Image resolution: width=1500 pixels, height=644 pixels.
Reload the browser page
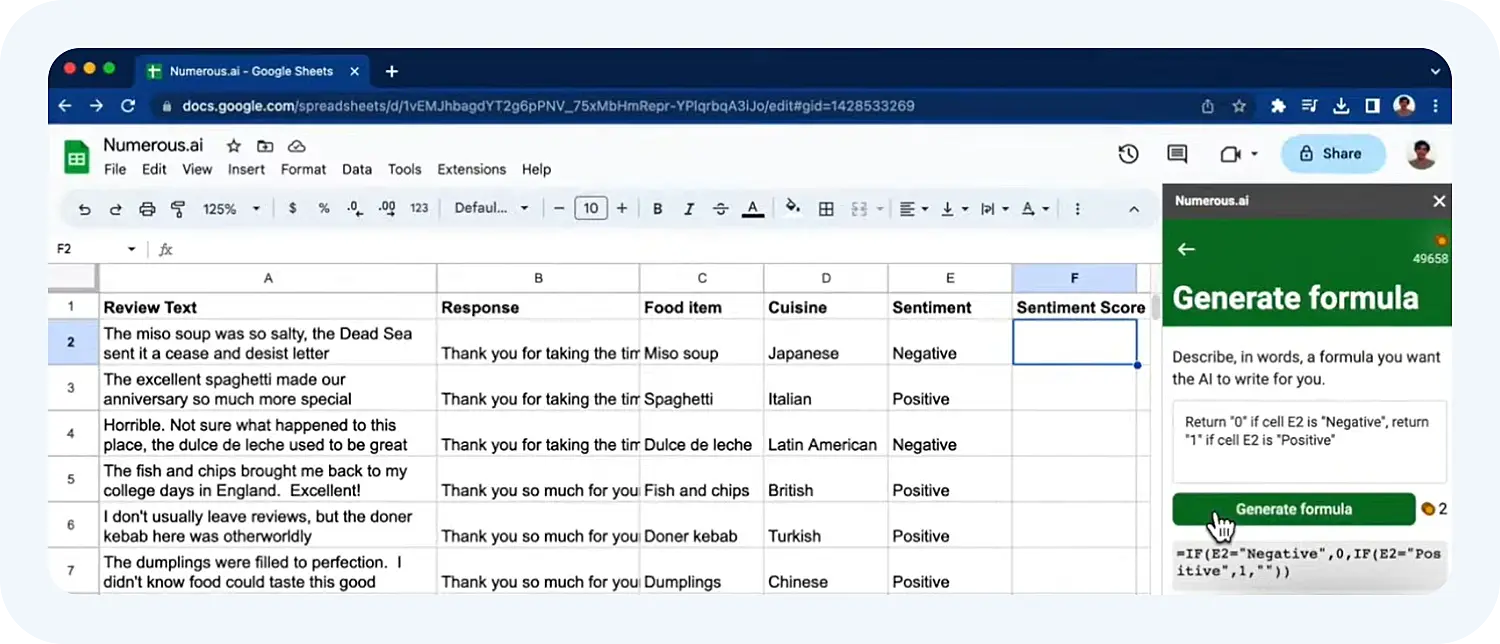click(x=128, y=105)
